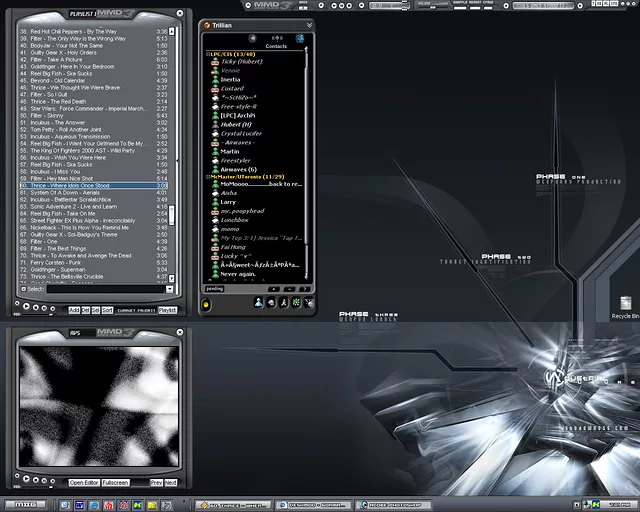Click the Internet Explorer quick launch icon
The width and height of the screenshot is (640, 512).
pos(94,505)
